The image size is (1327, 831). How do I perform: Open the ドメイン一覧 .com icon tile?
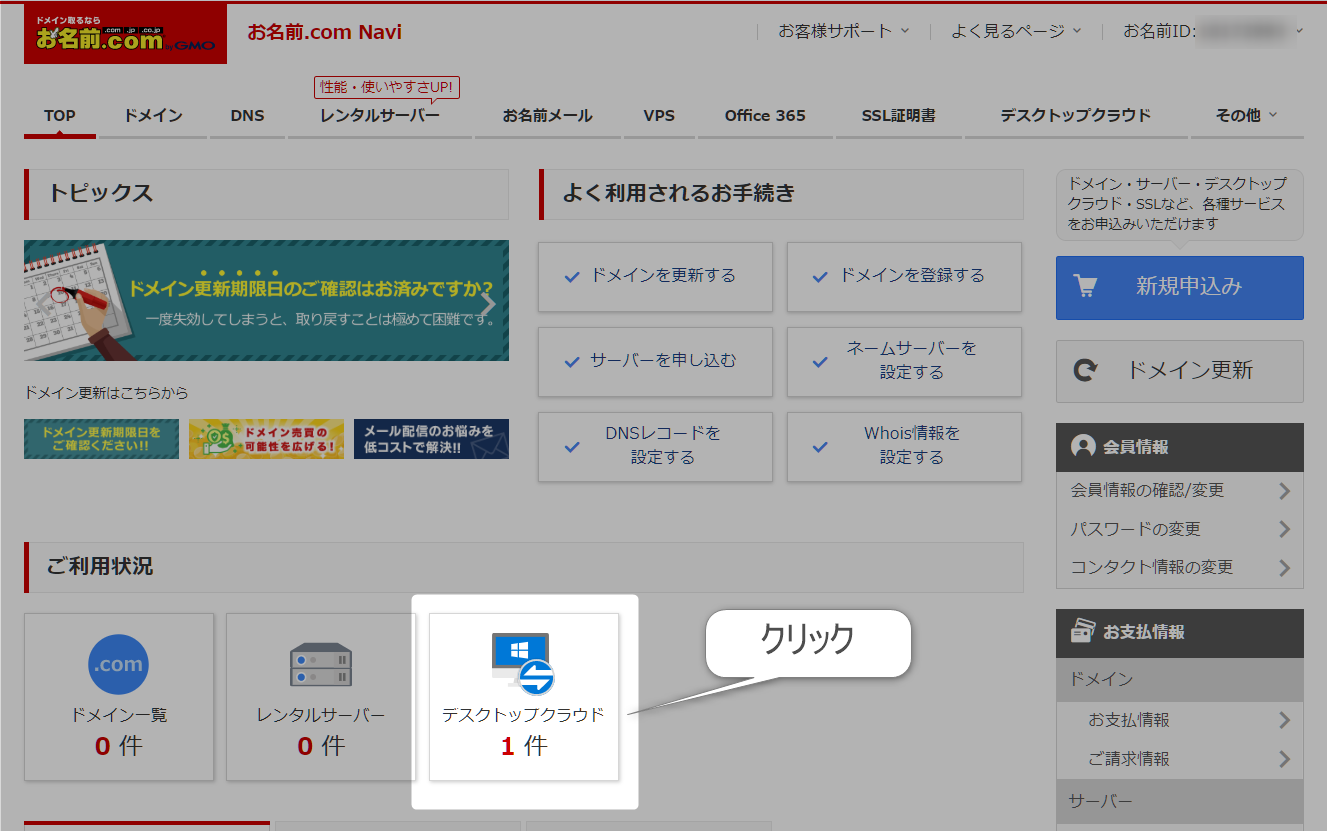[119, 697]
